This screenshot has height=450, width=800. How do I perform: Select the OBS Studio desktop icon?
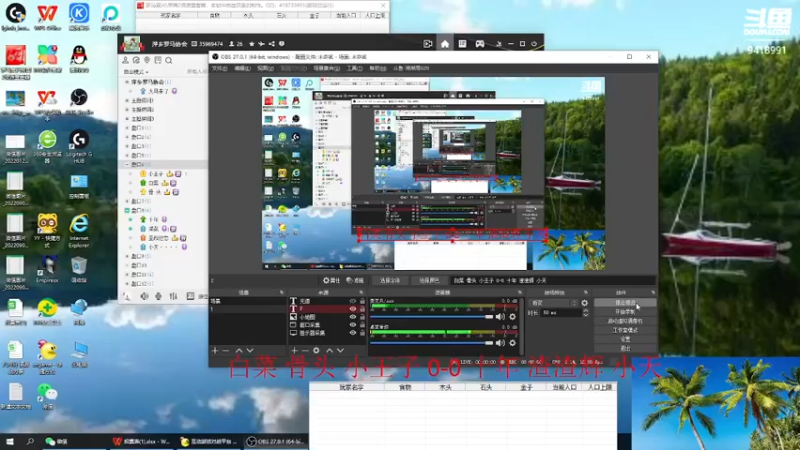[79, 101]
